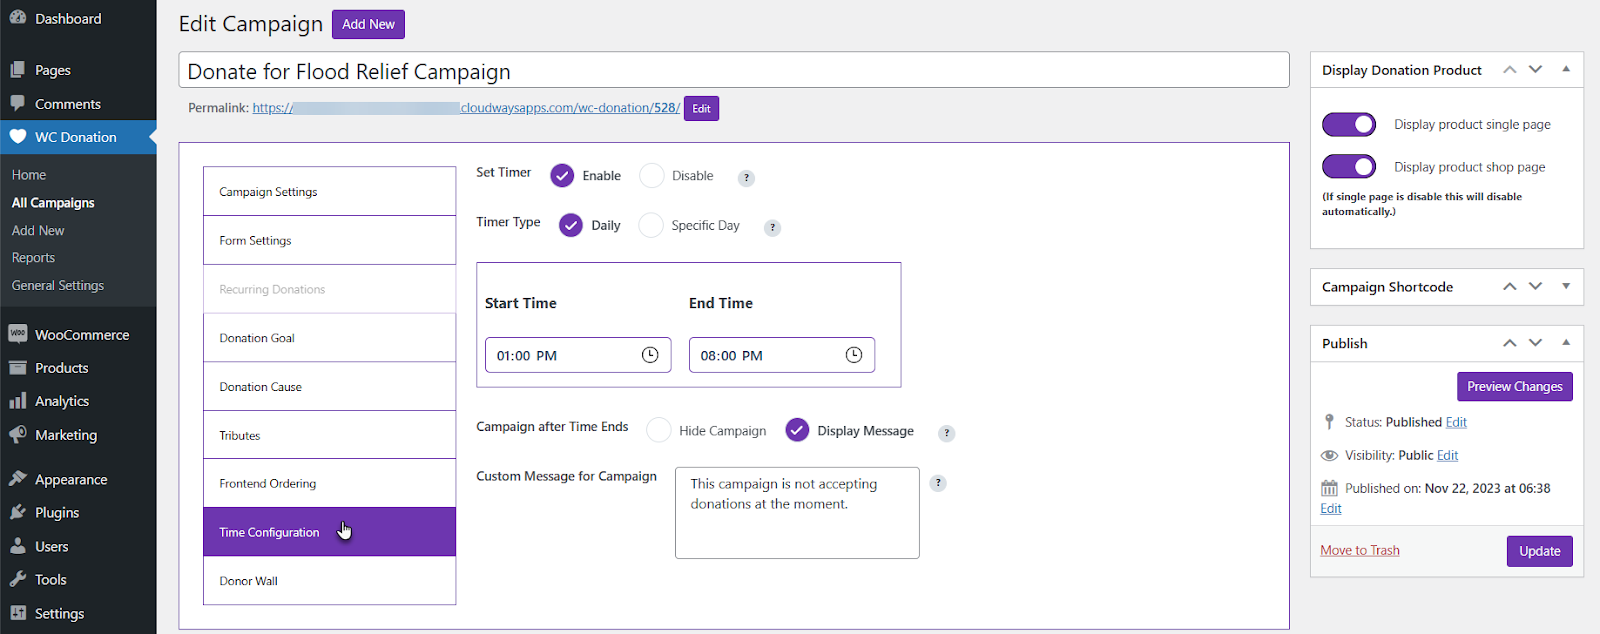
Task: Click the End Time clock icon
Action: pos(854,355)
